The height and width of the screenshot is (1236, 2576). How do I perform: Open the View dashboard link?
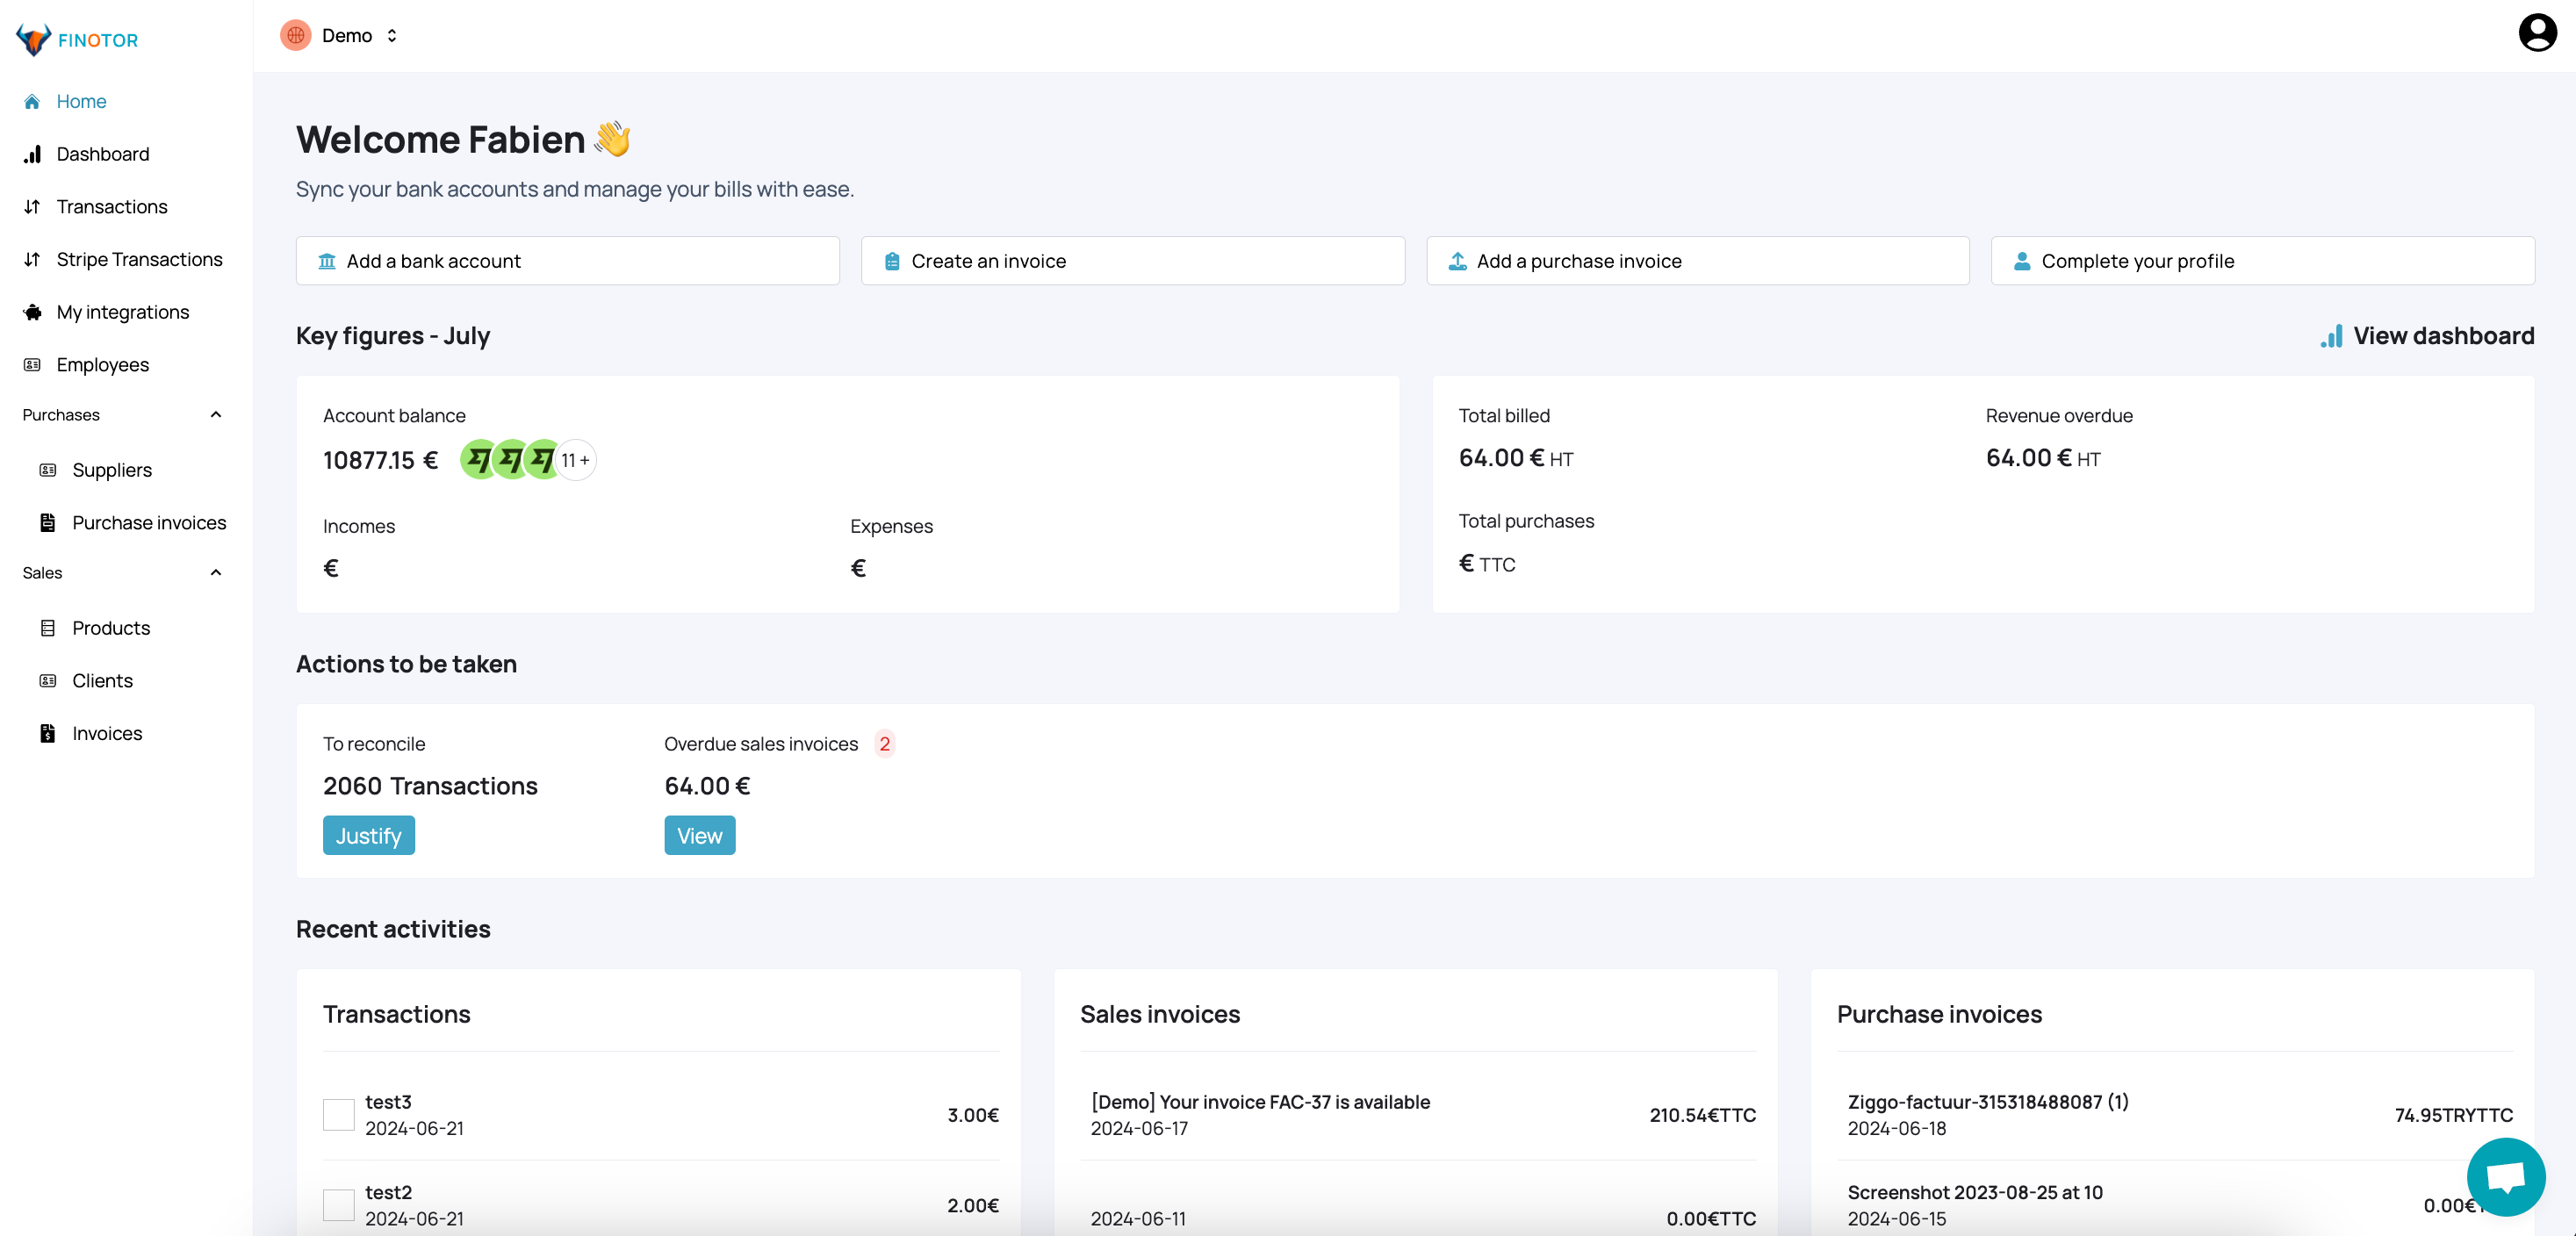coord(2428,336)
